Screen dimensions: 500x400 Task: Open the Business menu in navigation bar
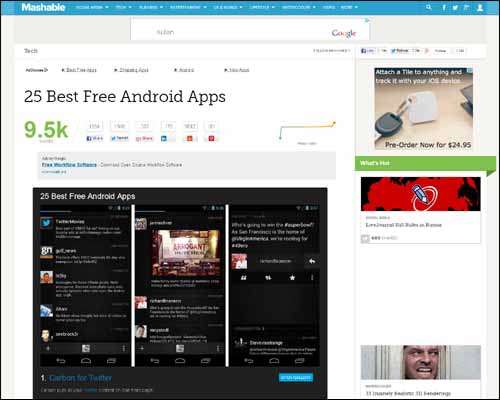tap(151, 7)
